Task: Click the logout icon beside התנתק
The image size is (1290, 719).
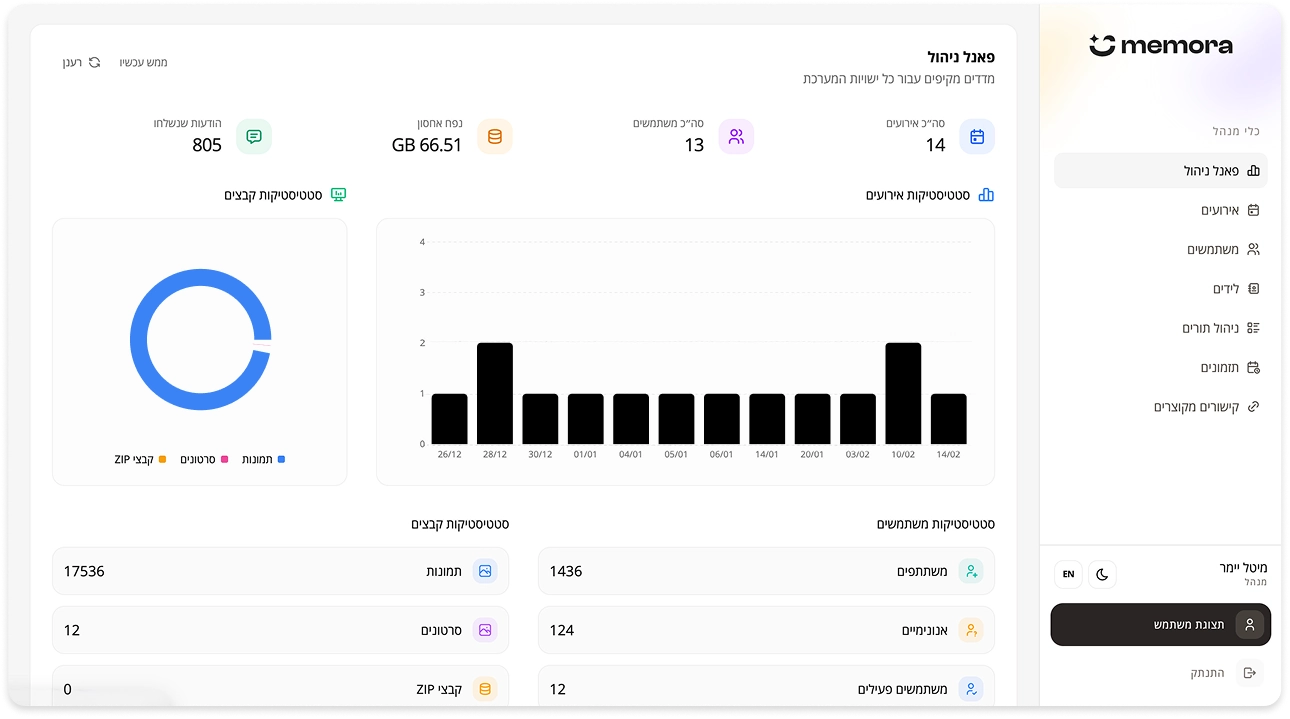Action: [1249, 673]
